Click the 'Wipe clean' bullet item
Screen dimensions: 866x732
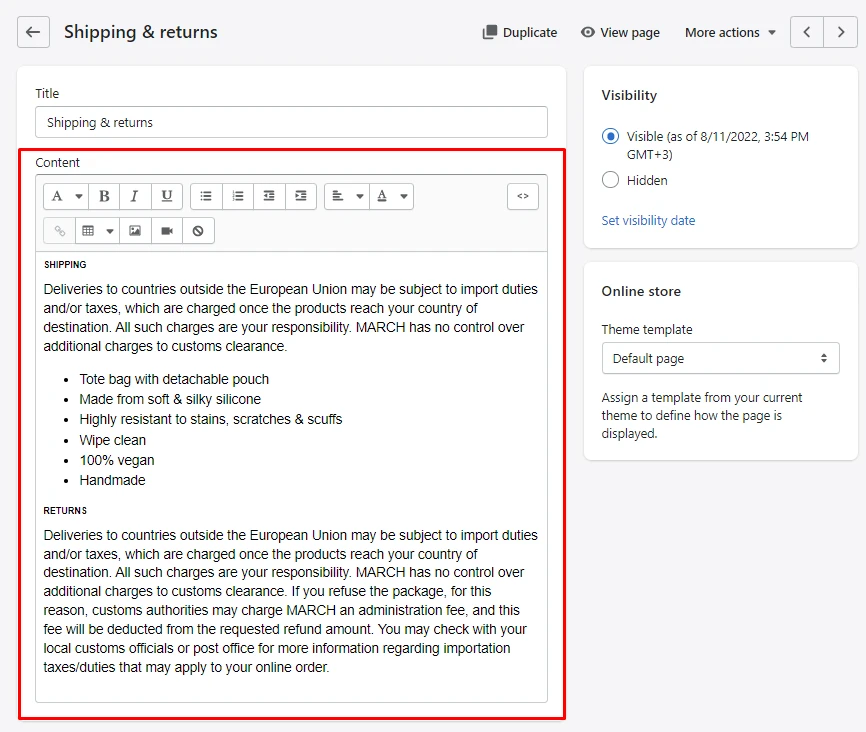click(x=113, y=440)
